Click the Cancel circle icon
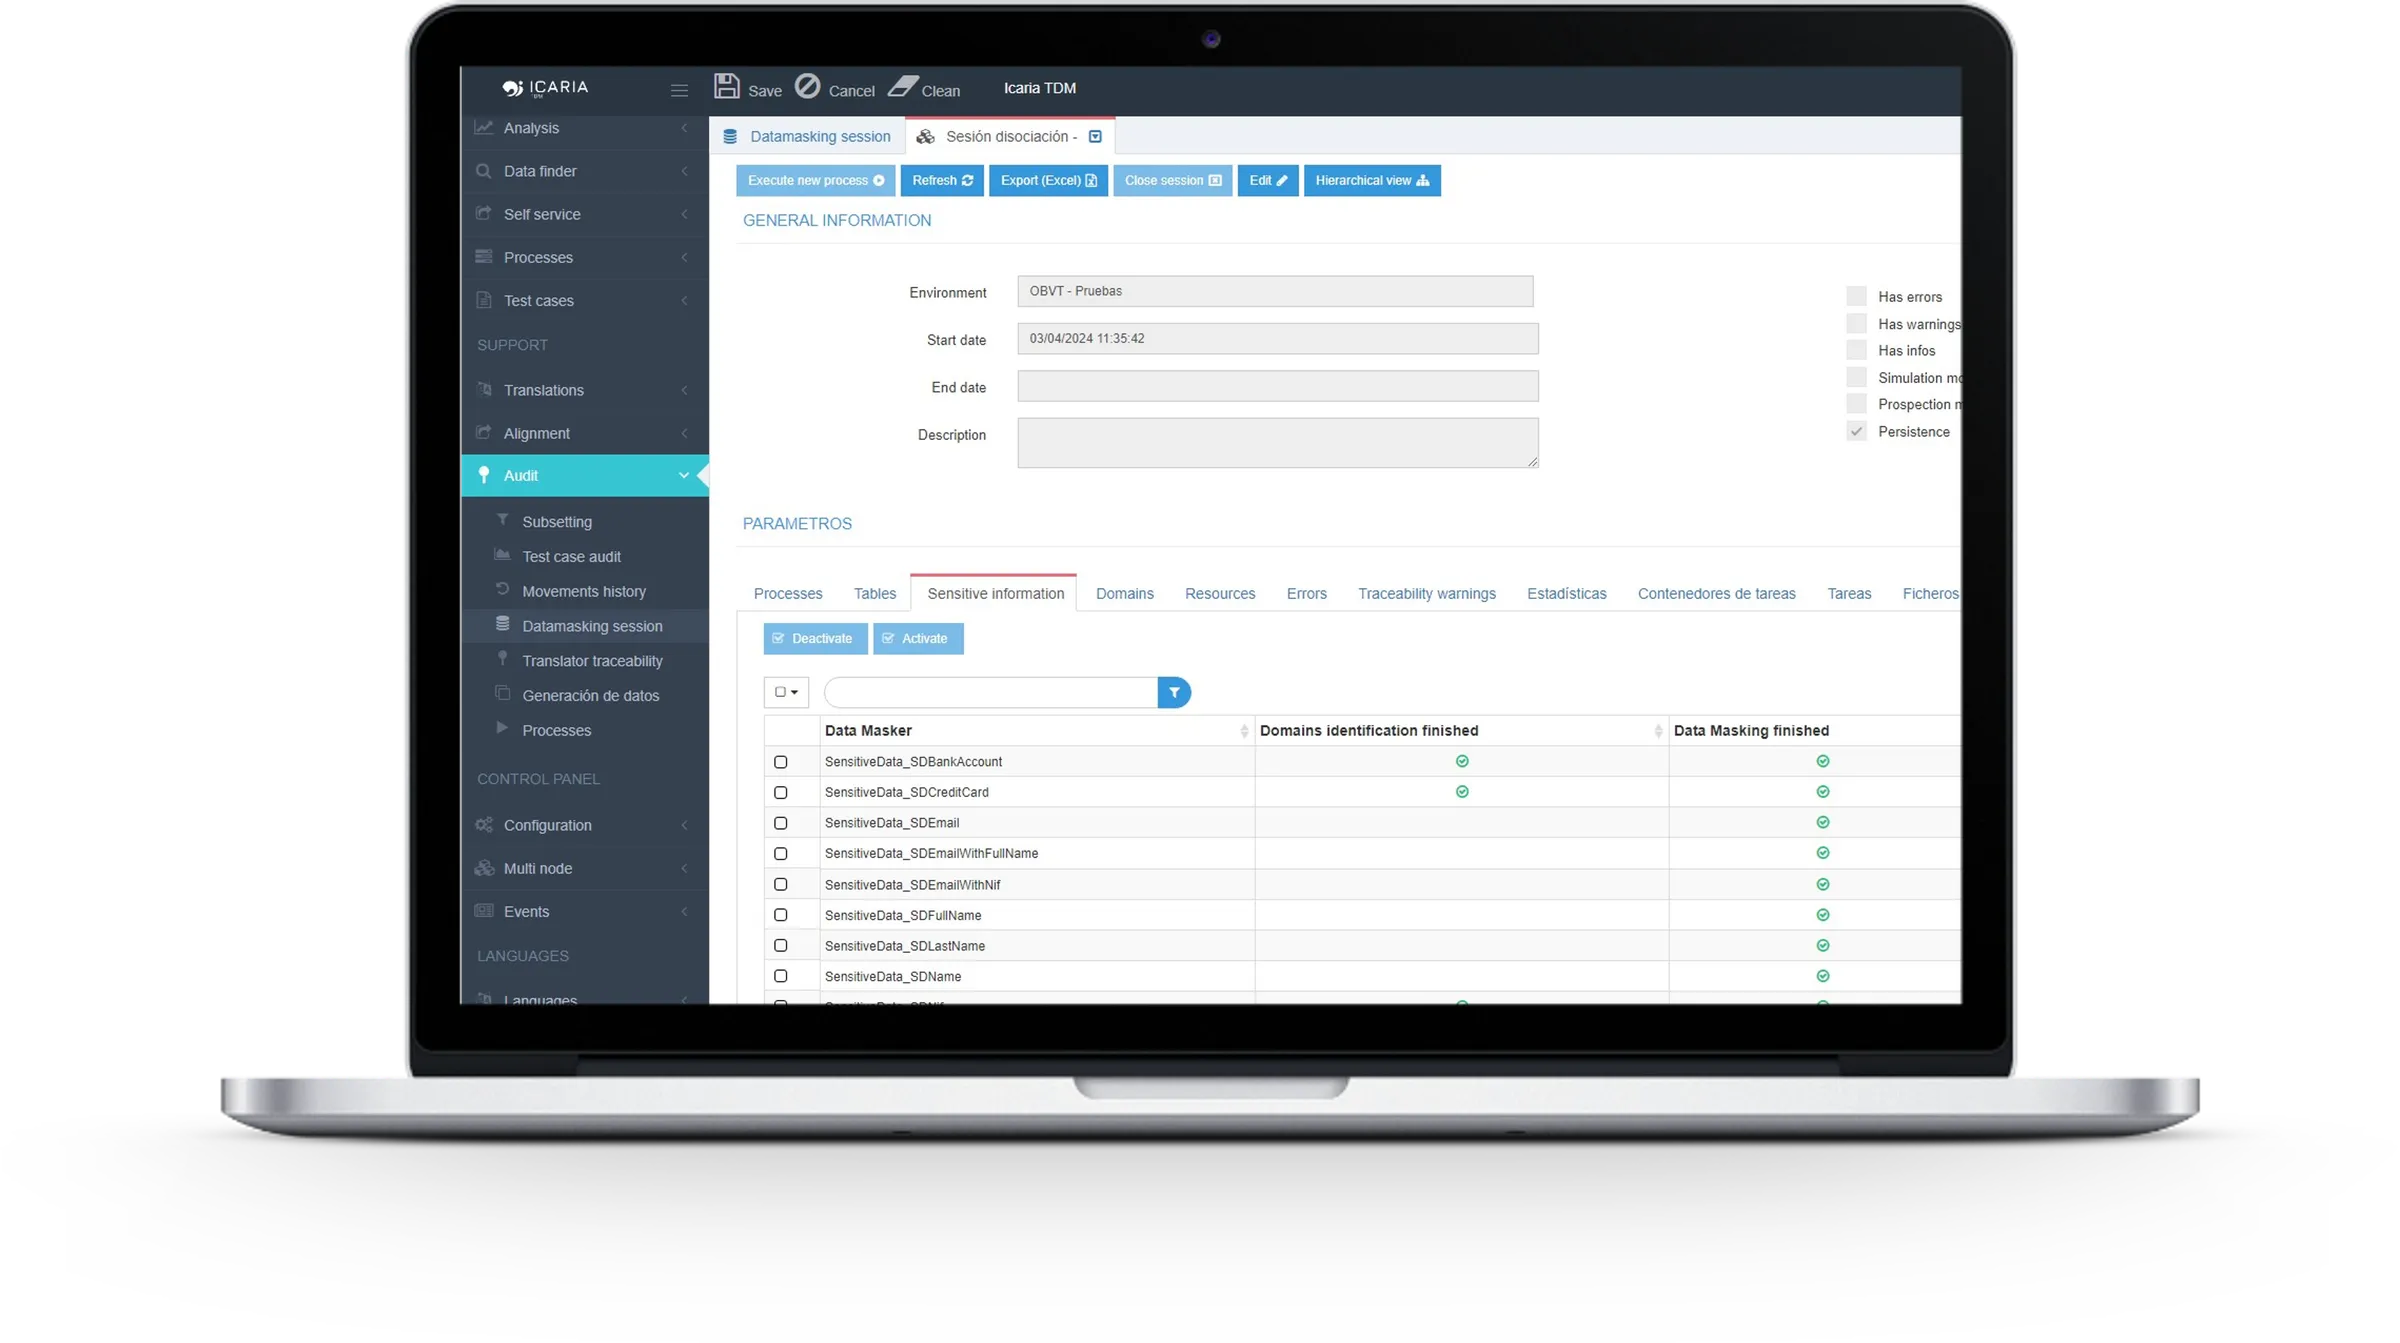Image resolution: width=2400 pixels, height=1343 pixels. click(x=808, y=86)
